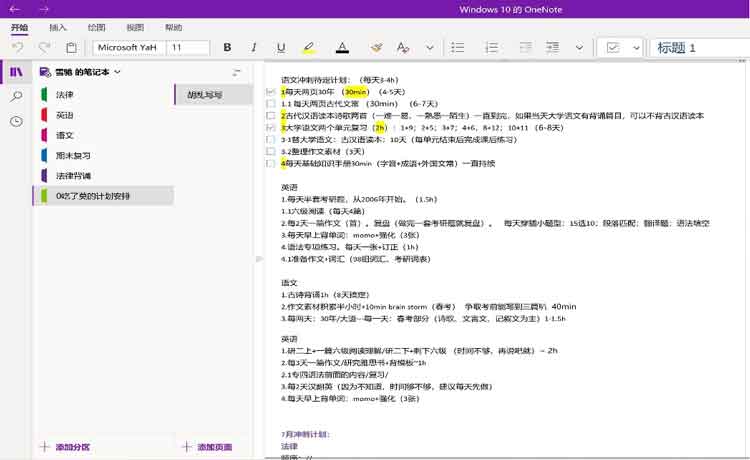750x460 pixels.
Task: Open the tags dropdown arrow
Action: [x=636, y=47]
